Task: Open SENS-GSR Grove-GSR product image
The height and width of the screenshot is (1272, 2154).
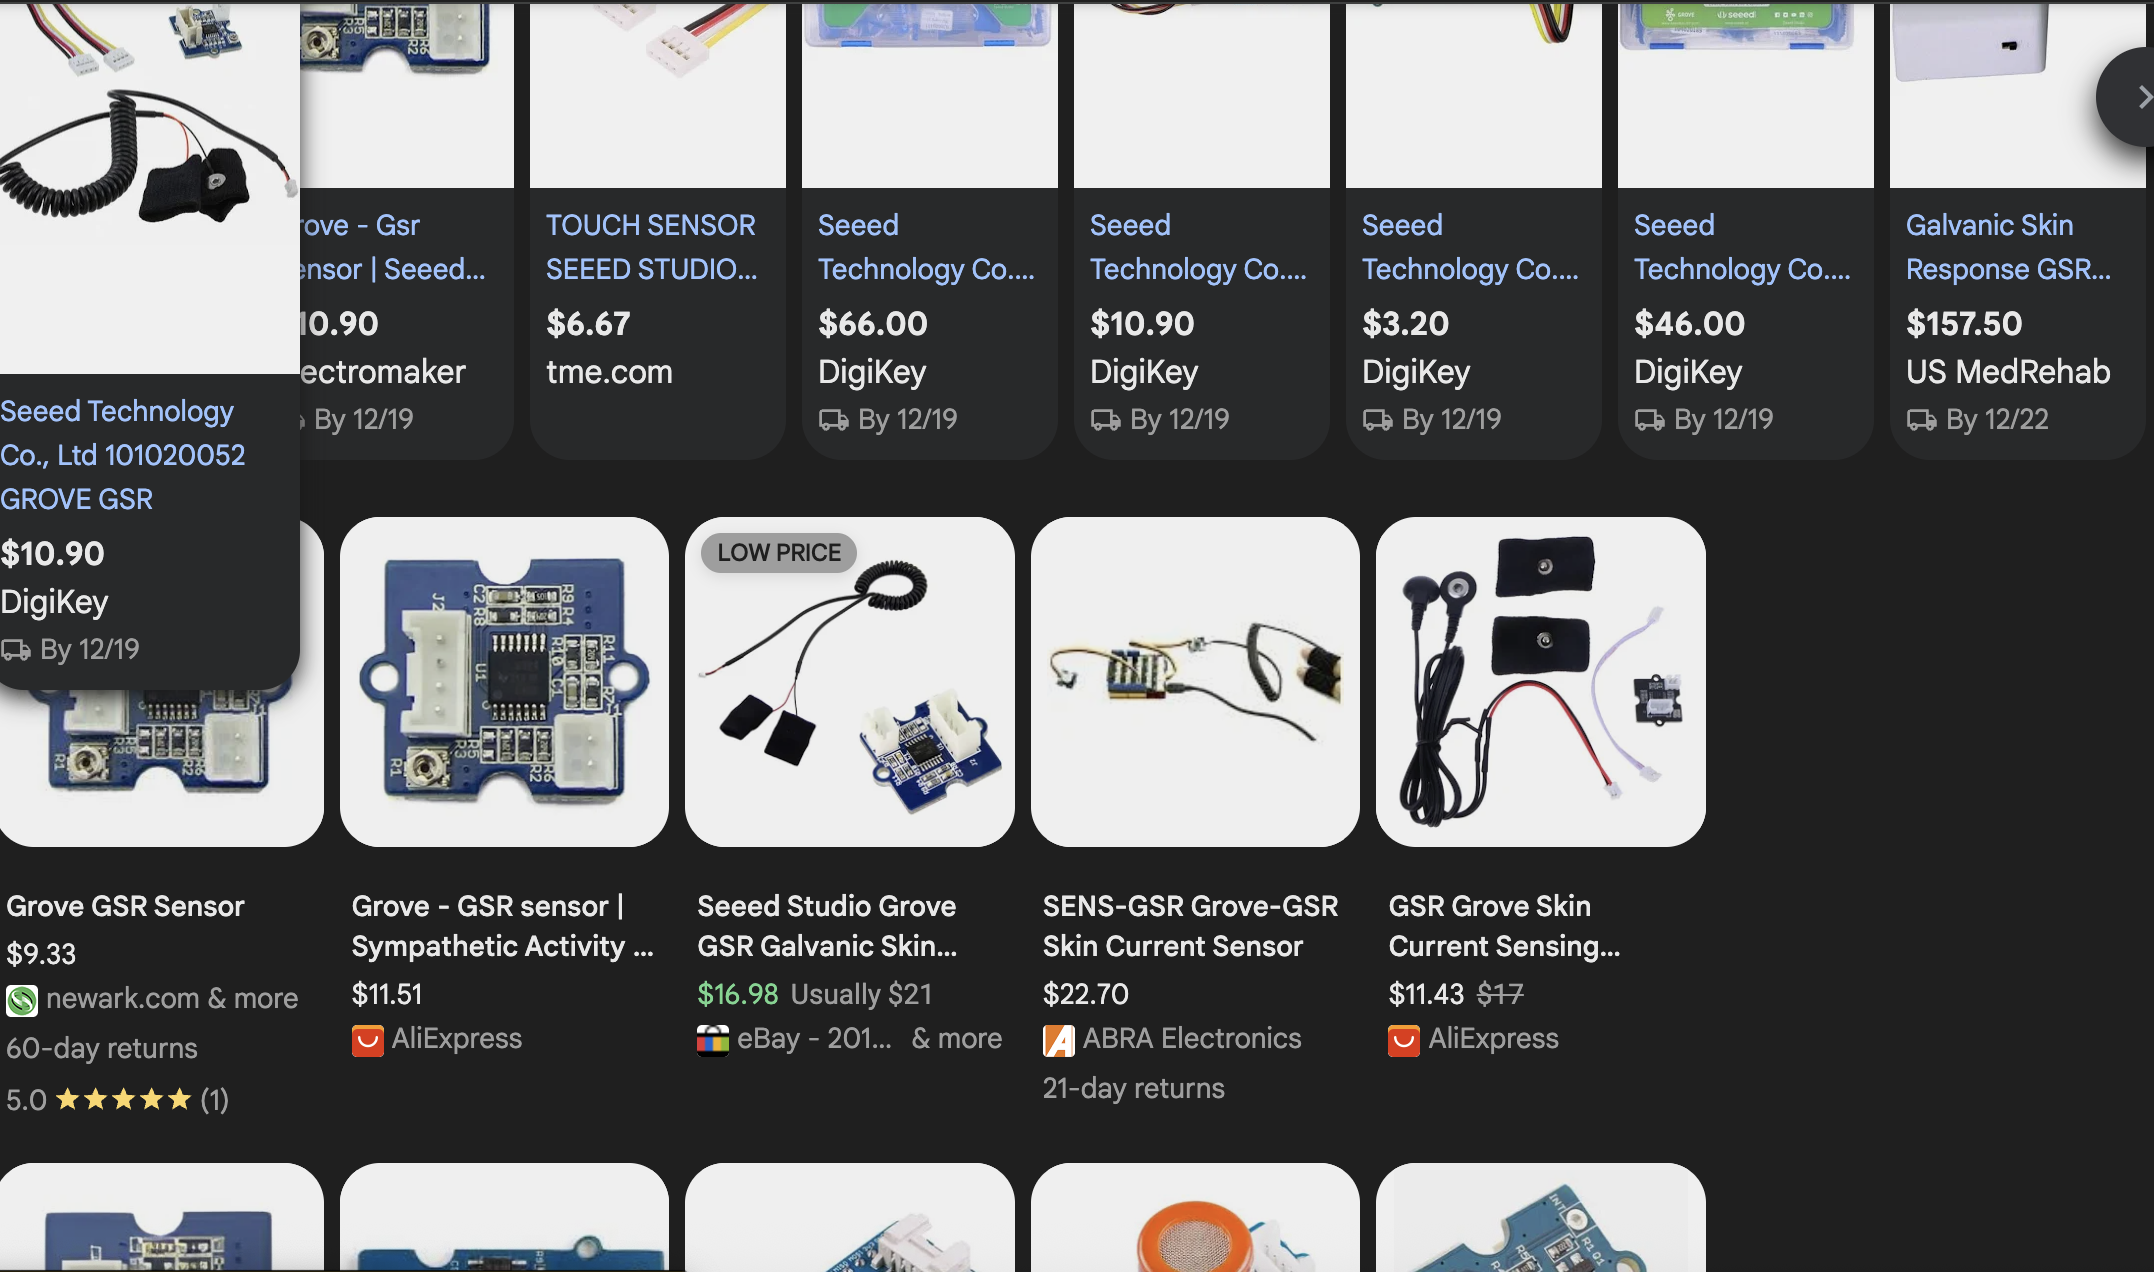Action: 1195,682
